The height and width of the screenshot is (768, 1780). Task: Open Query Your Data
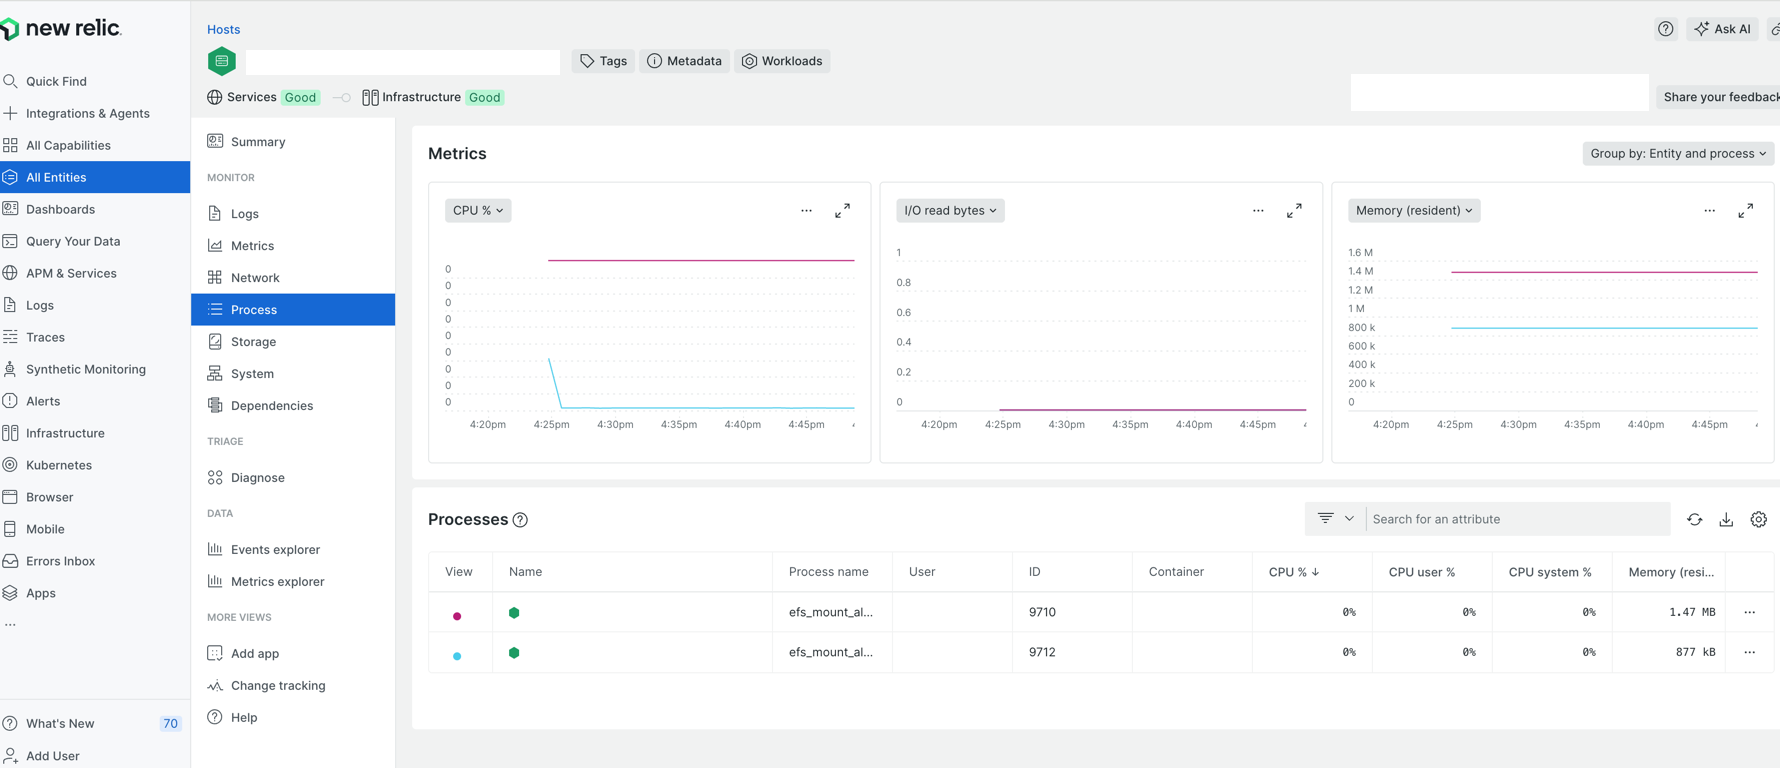(x=73, y=241)
